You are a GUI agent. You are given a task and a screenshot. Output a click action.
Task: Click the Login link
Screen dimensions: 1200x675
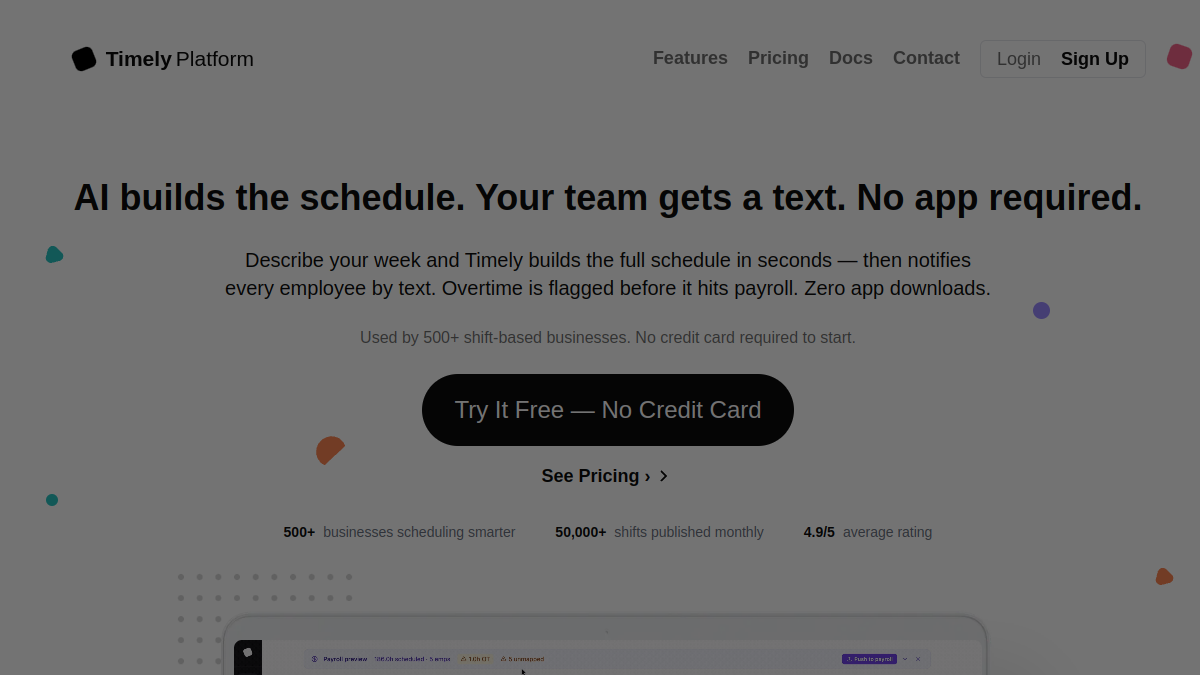(1019, 59)
